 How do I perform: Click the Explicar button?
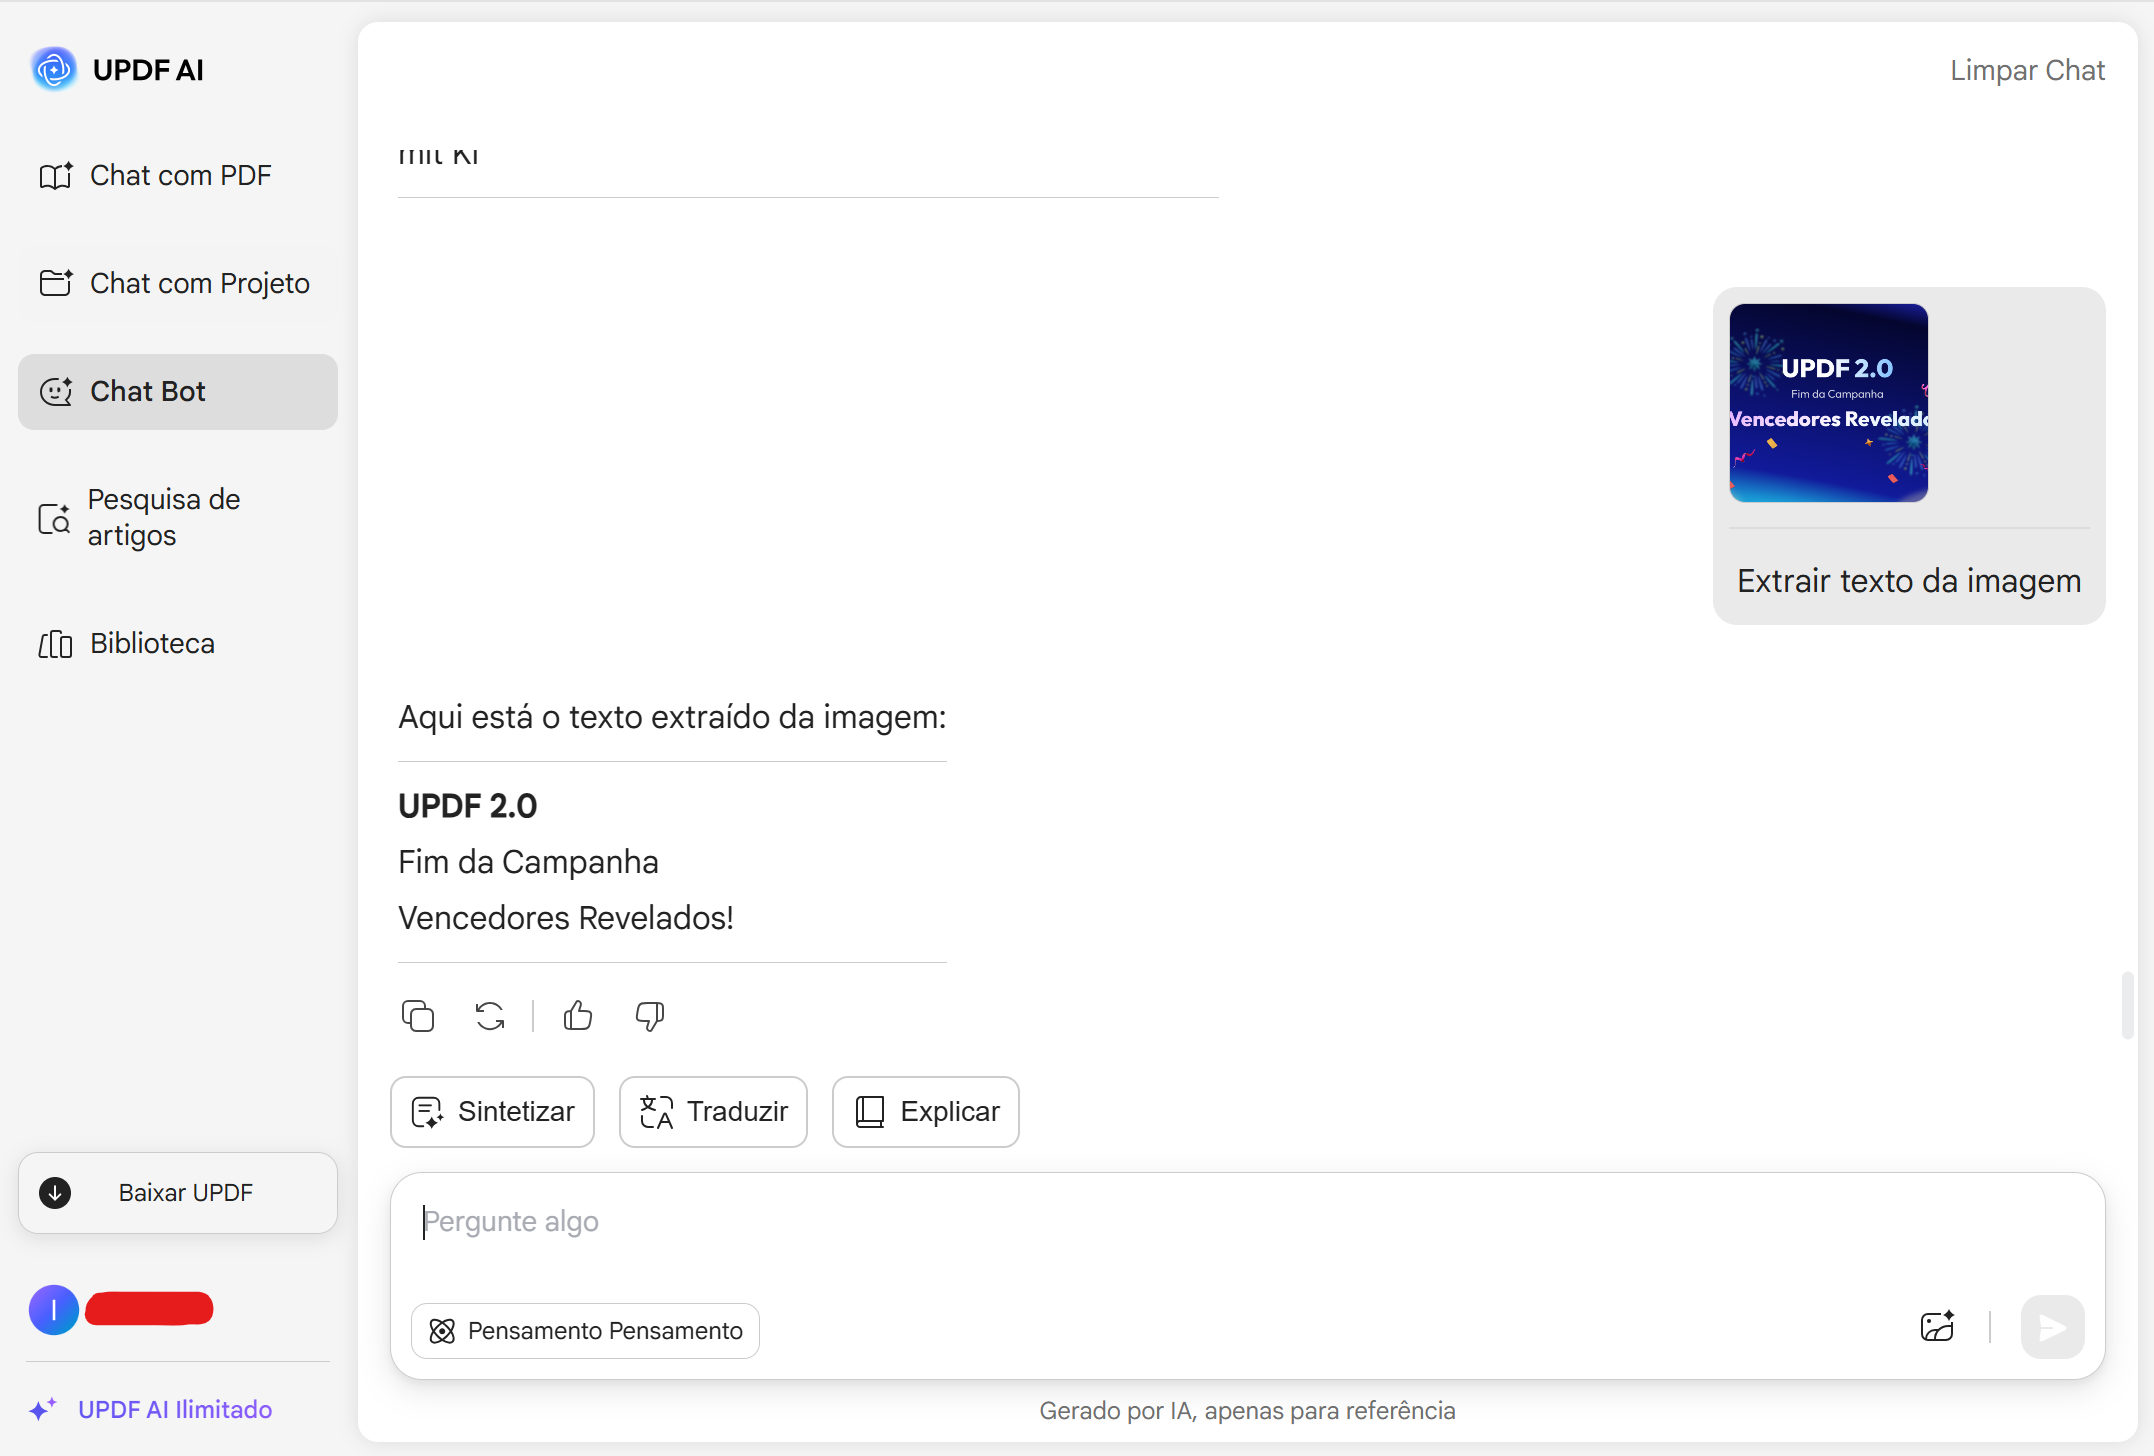[x=925, y=1111]
